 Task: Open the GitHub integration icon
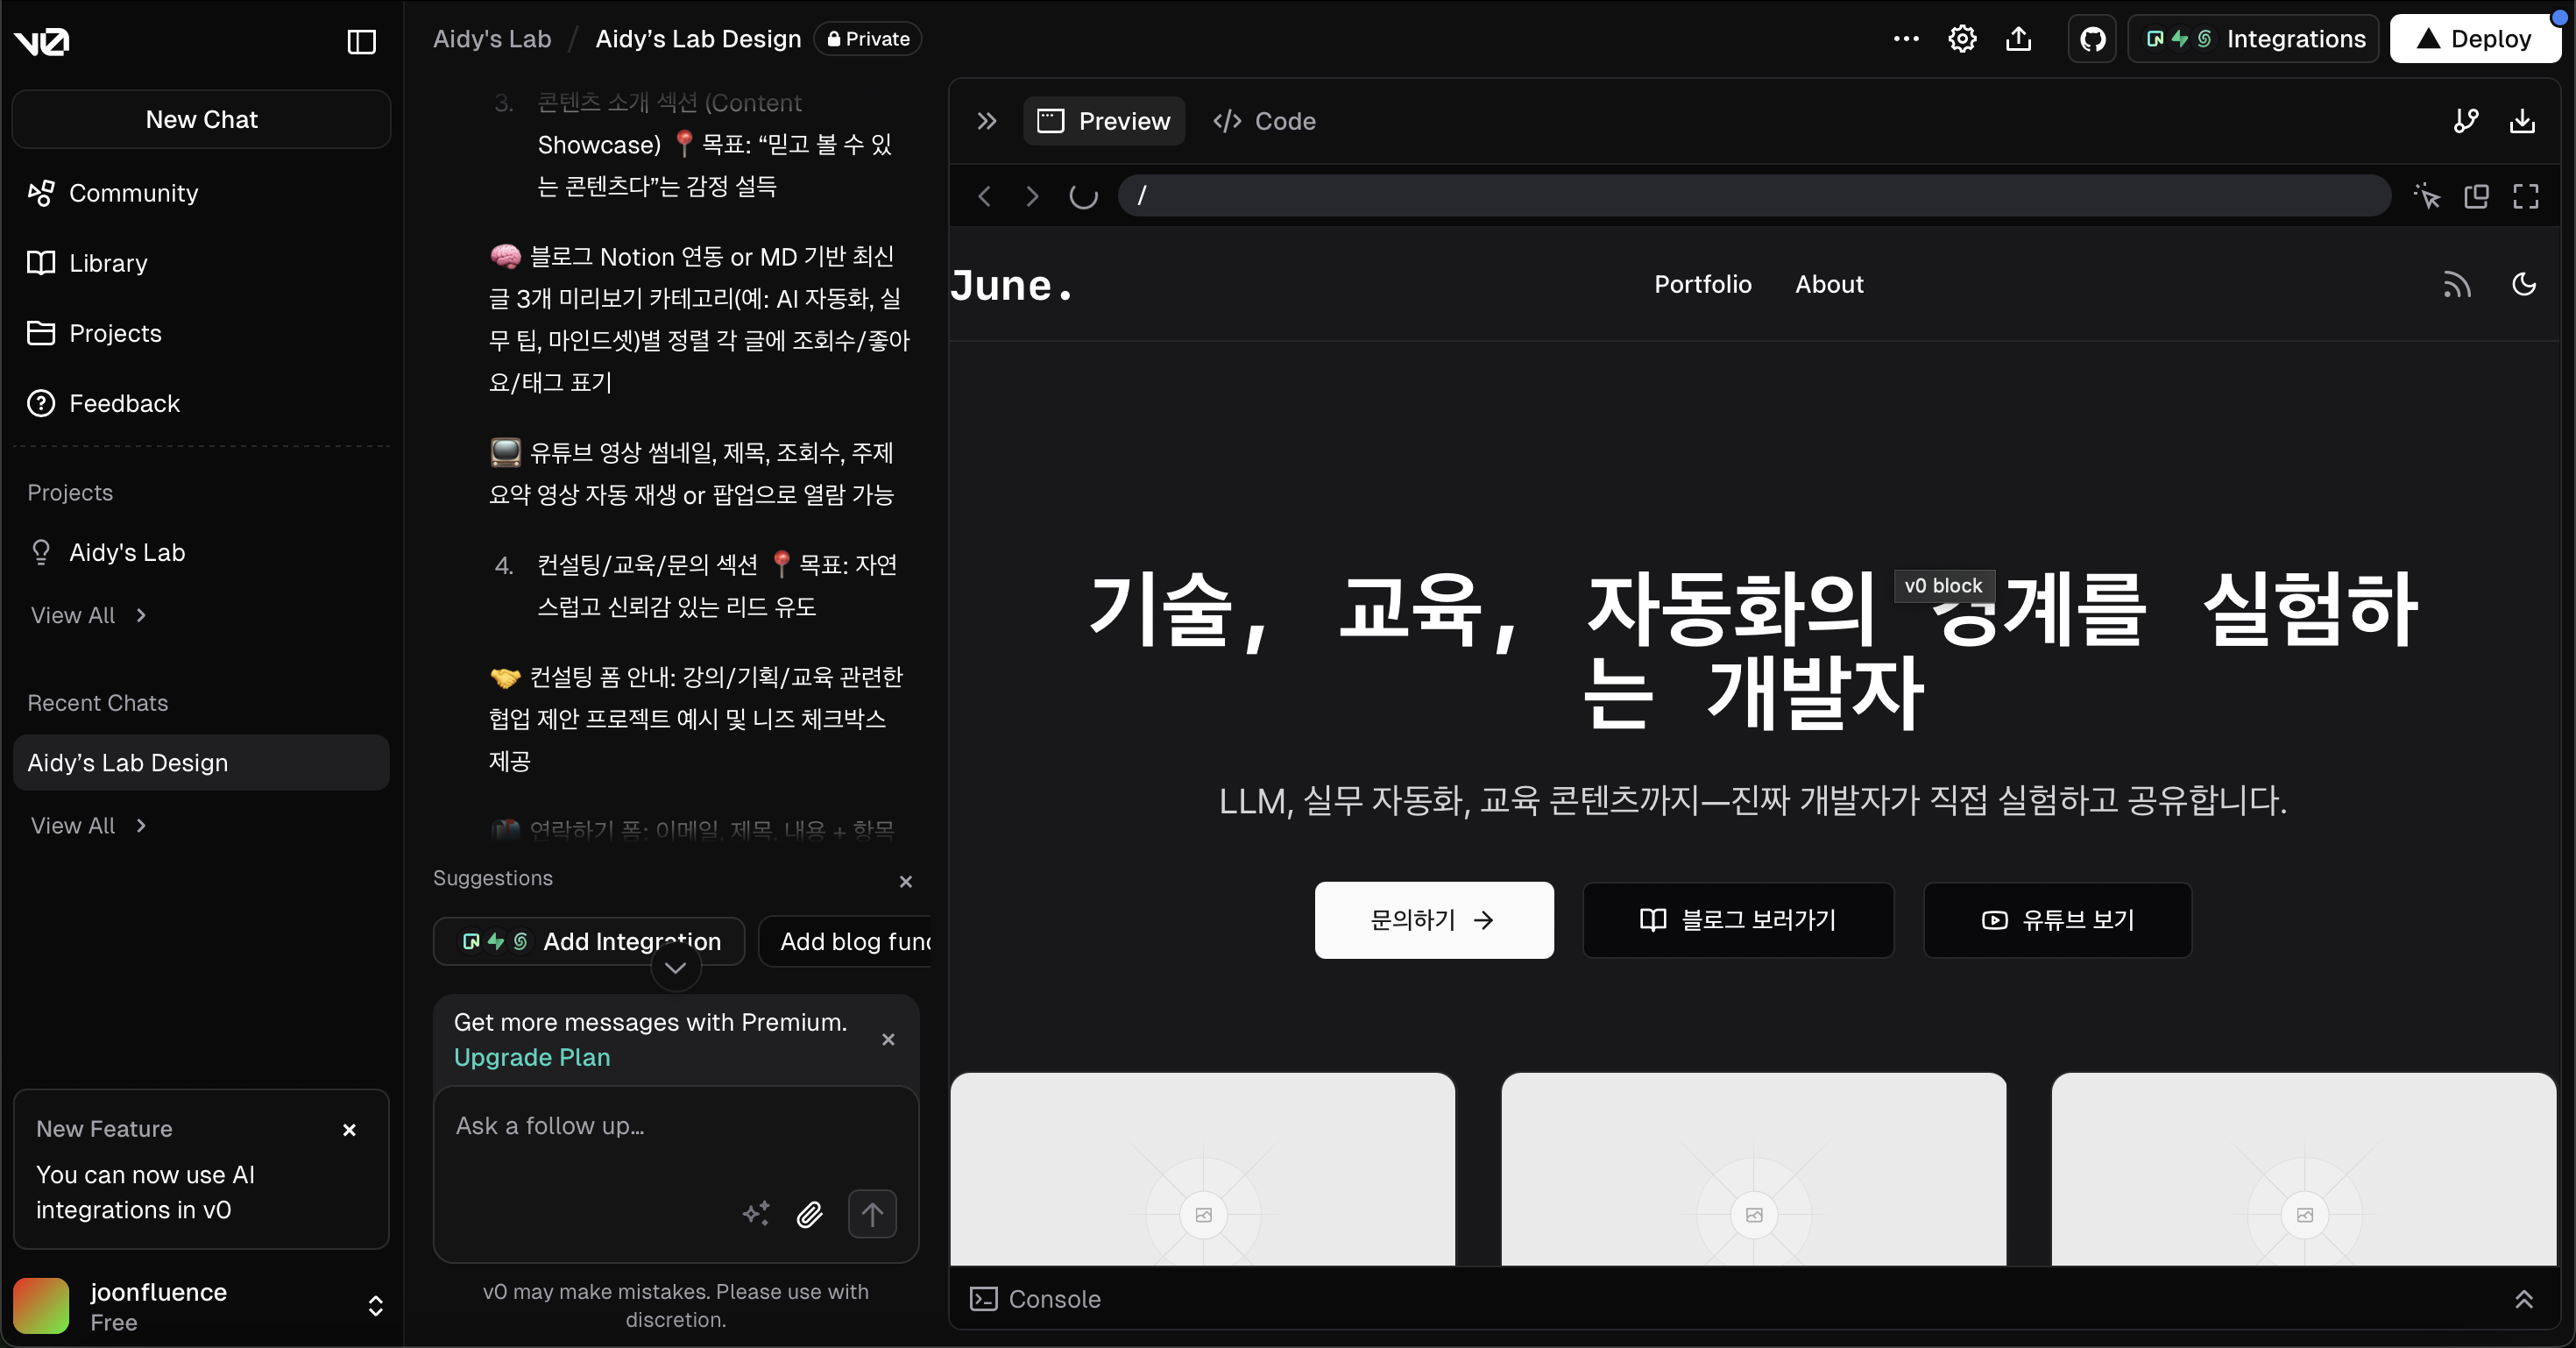pyautogui.click(x=2091, y=39)
